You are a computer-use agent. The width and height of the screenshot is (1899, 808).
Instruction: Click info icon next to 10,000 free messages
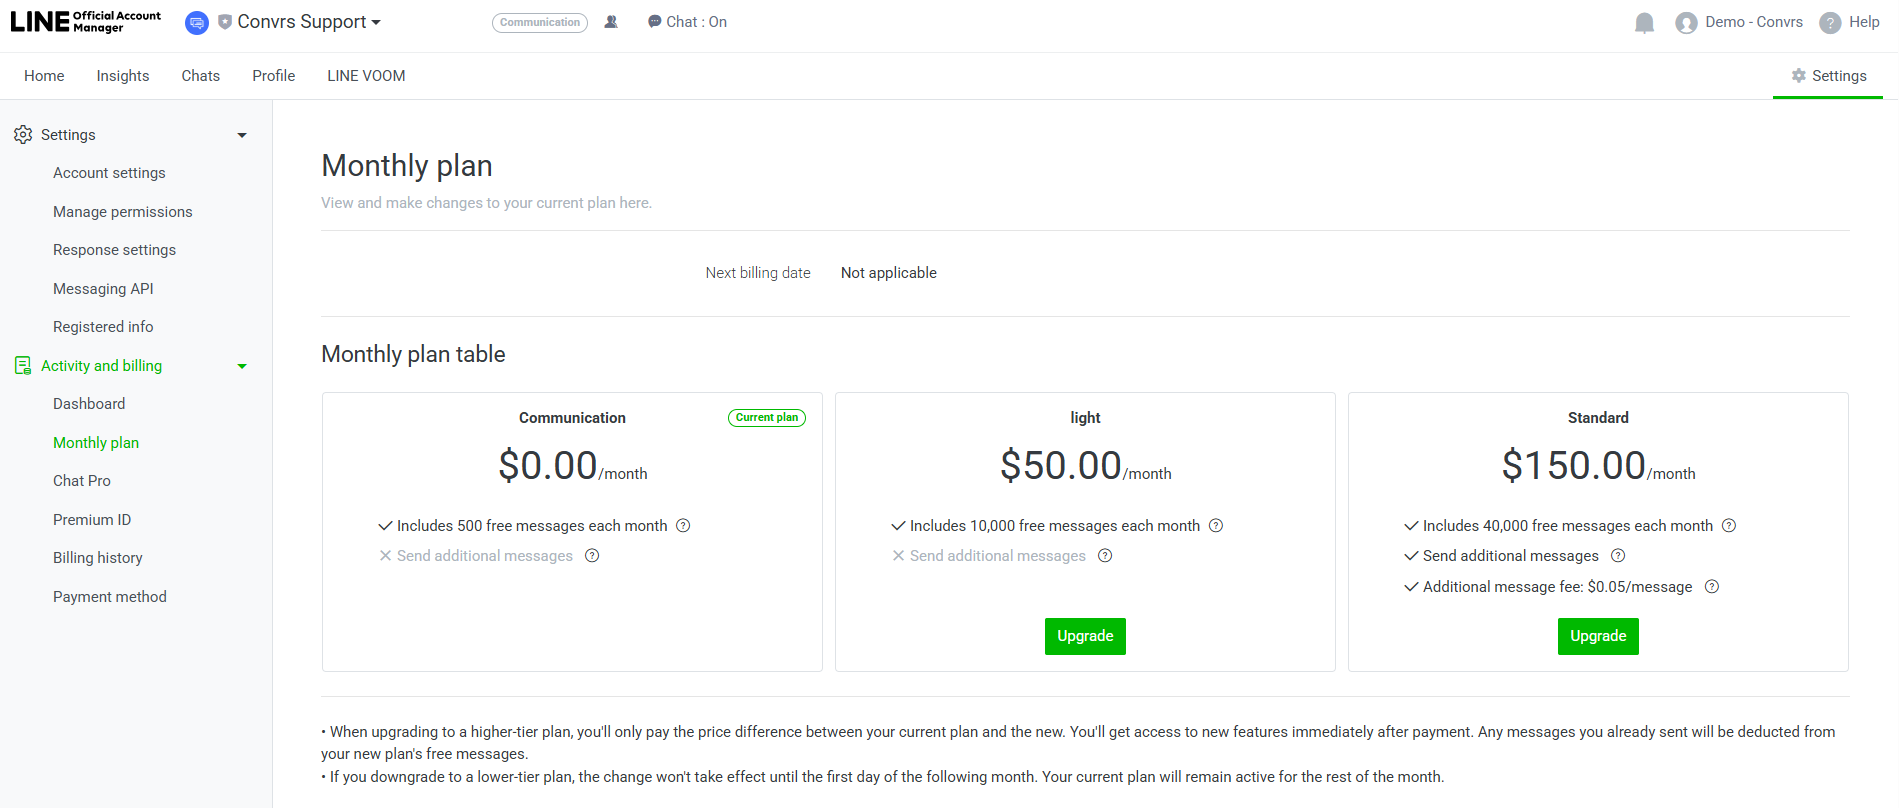(1216, 526)
